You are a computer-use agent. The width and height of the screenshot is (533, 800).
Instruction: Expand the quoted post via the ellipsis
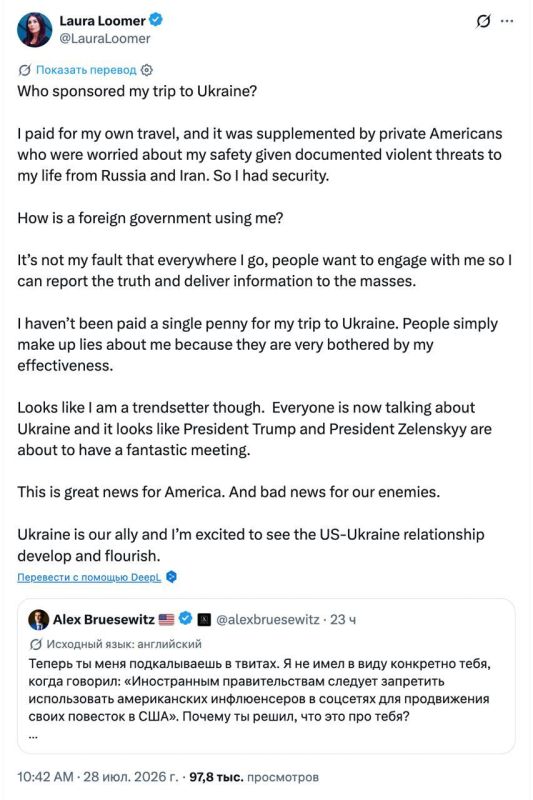coord(33,736)
